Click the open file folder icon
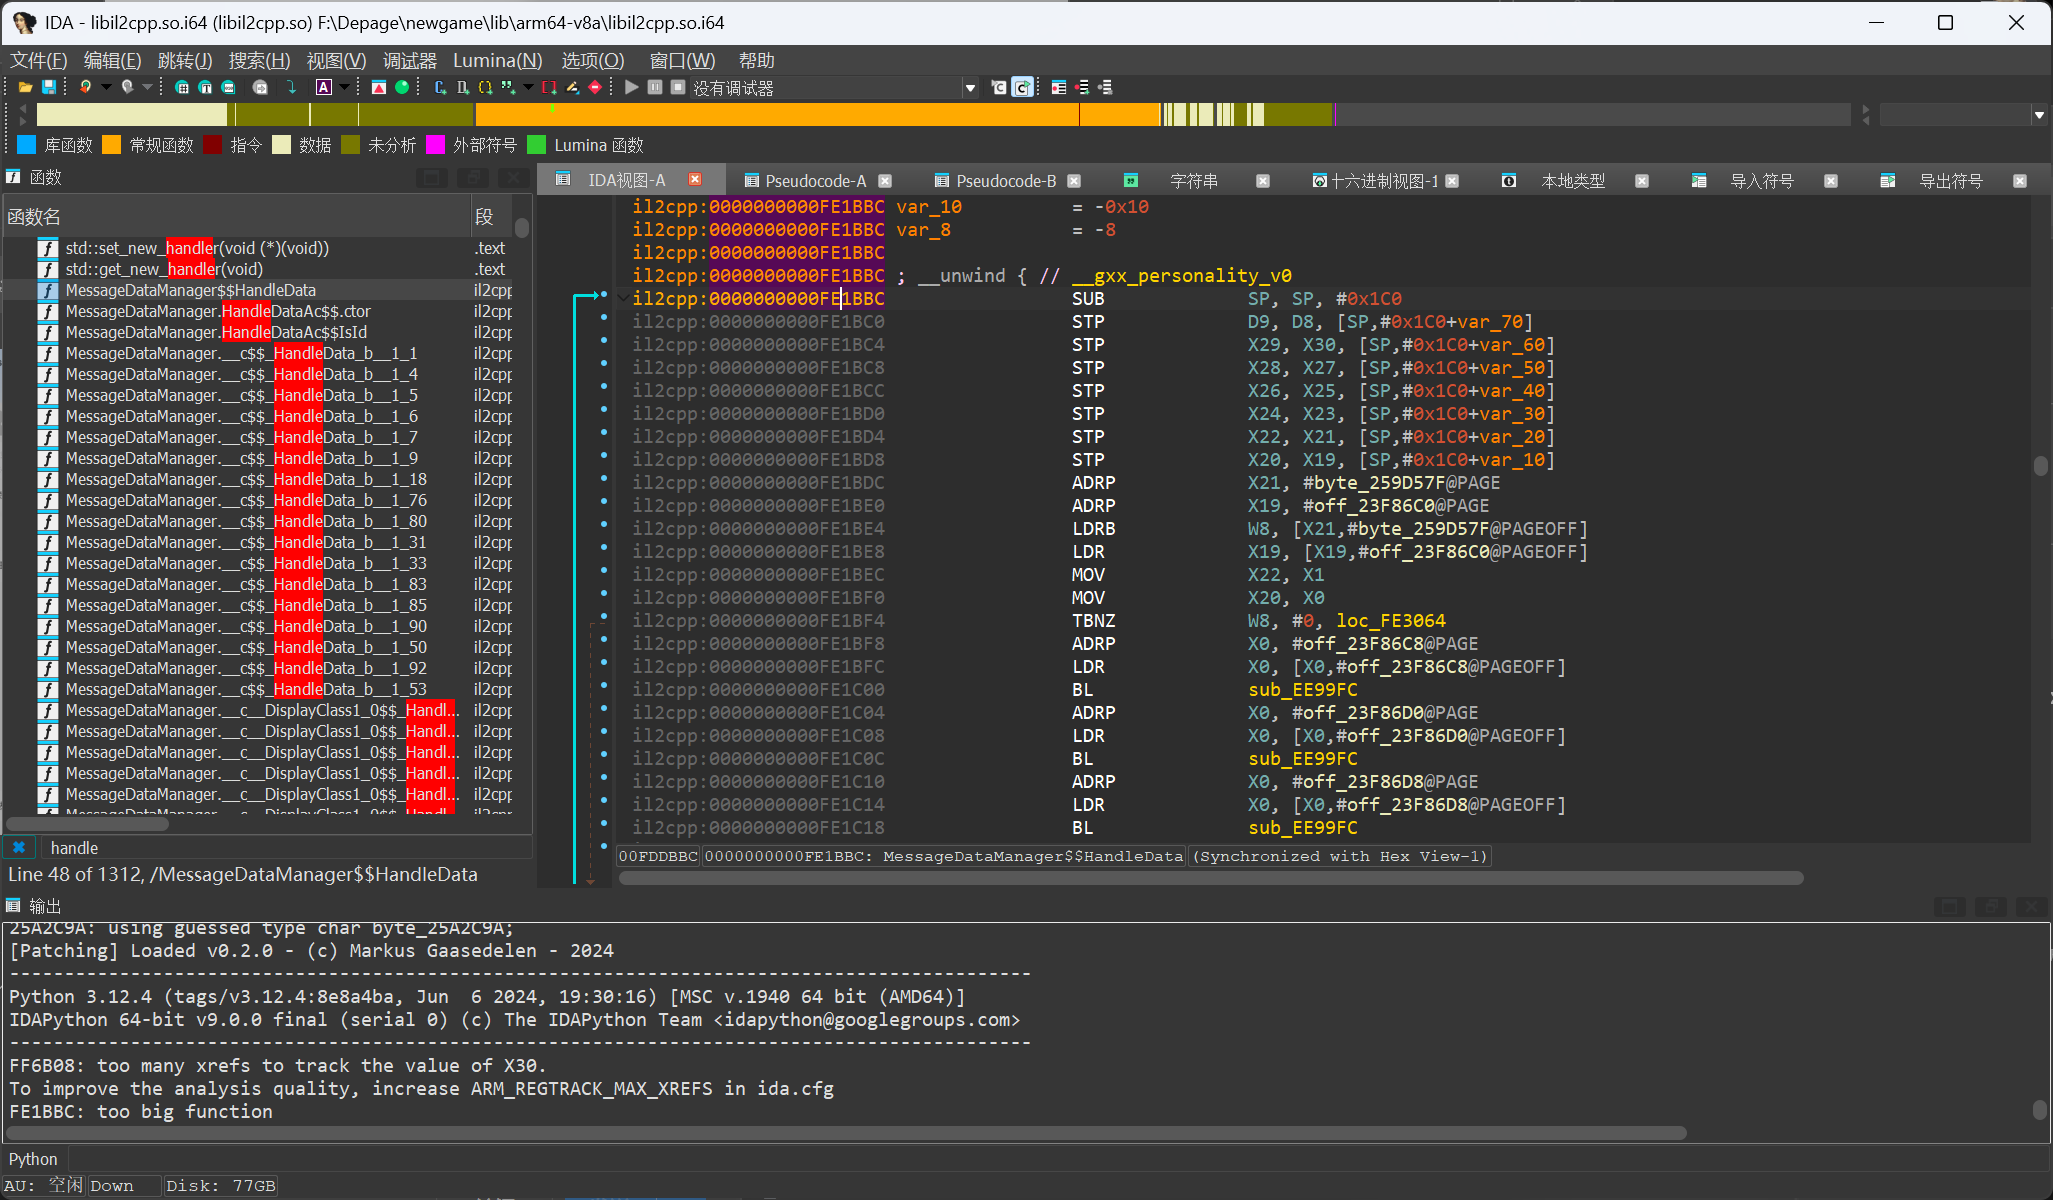Image resolution: width=2053 pixels, height=1200 pixels. tap(25, 88)
